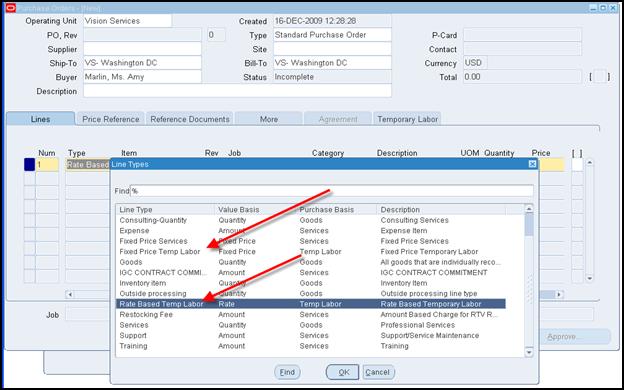Click the Type field showing Standard Purchase Order
Image resolution: width=624 pixels, height=390 pixels.
[x=332, y=35]
